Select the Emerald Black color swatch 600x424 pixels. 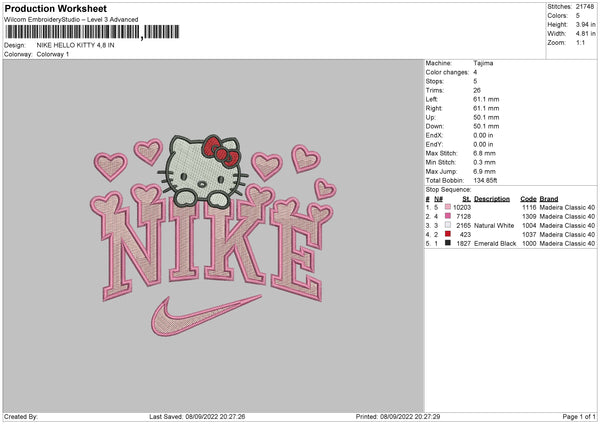pos(450,243)
